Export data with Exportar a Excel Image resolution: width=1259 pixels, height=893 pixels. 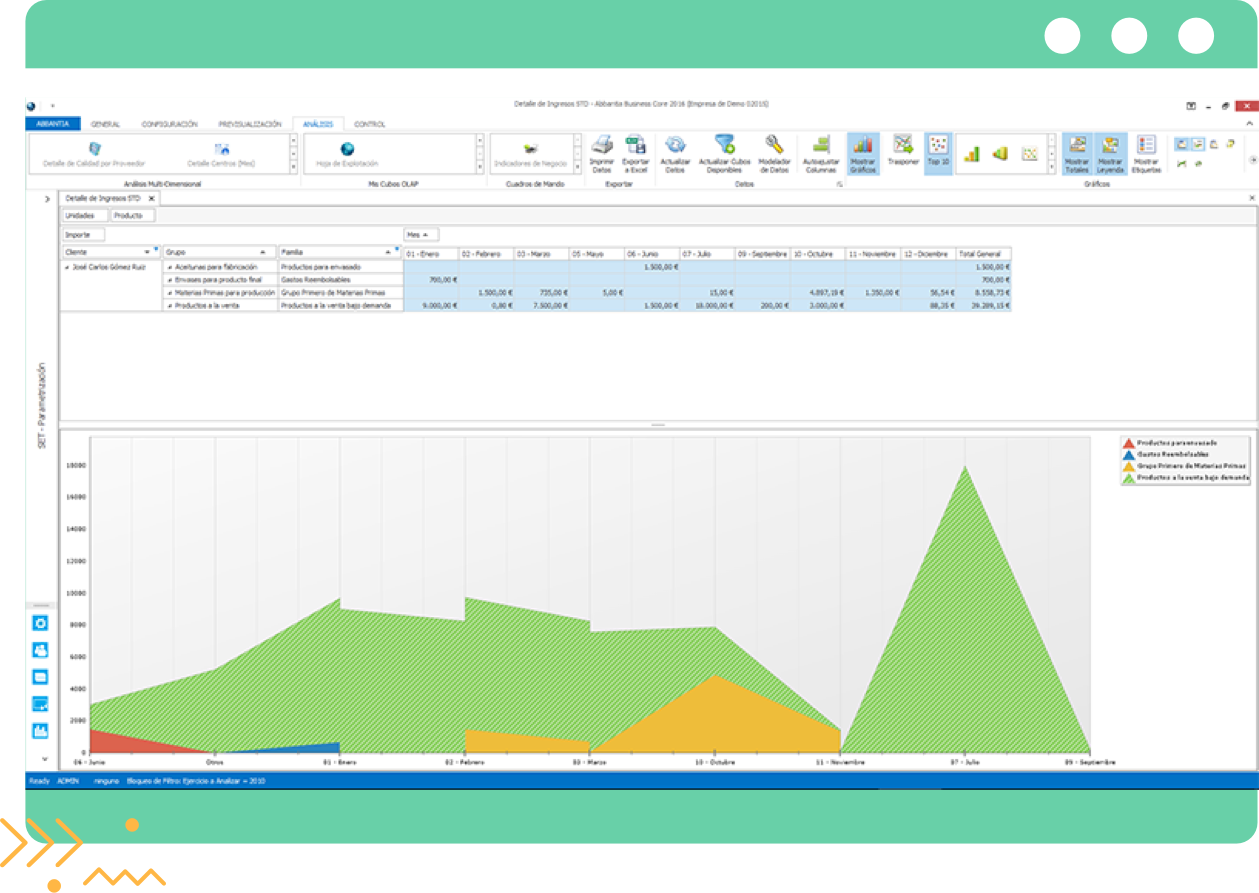click(x=635, y=147)
